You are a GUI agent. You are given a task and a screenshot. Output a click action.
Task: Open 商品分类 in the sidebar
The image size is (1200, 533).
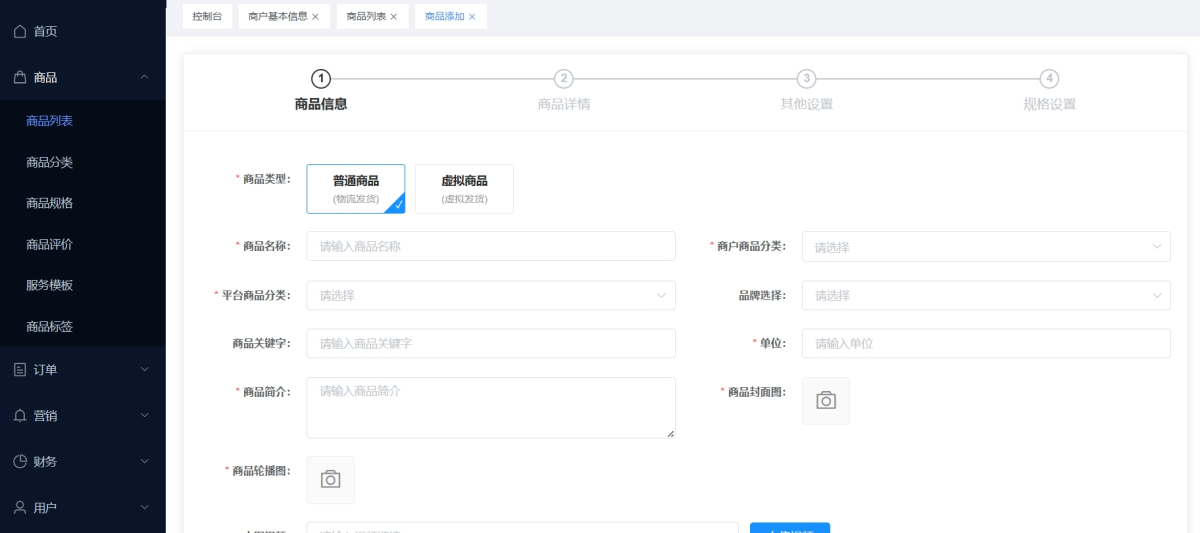pyautogui.click(x=50, y=162)
